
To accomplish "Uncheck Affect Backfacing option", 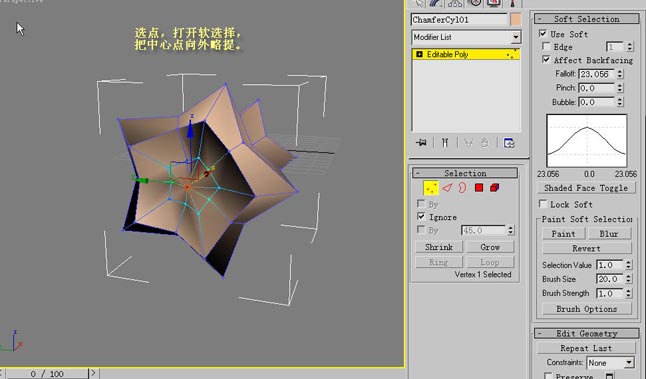I will click(x=546, y=60).
